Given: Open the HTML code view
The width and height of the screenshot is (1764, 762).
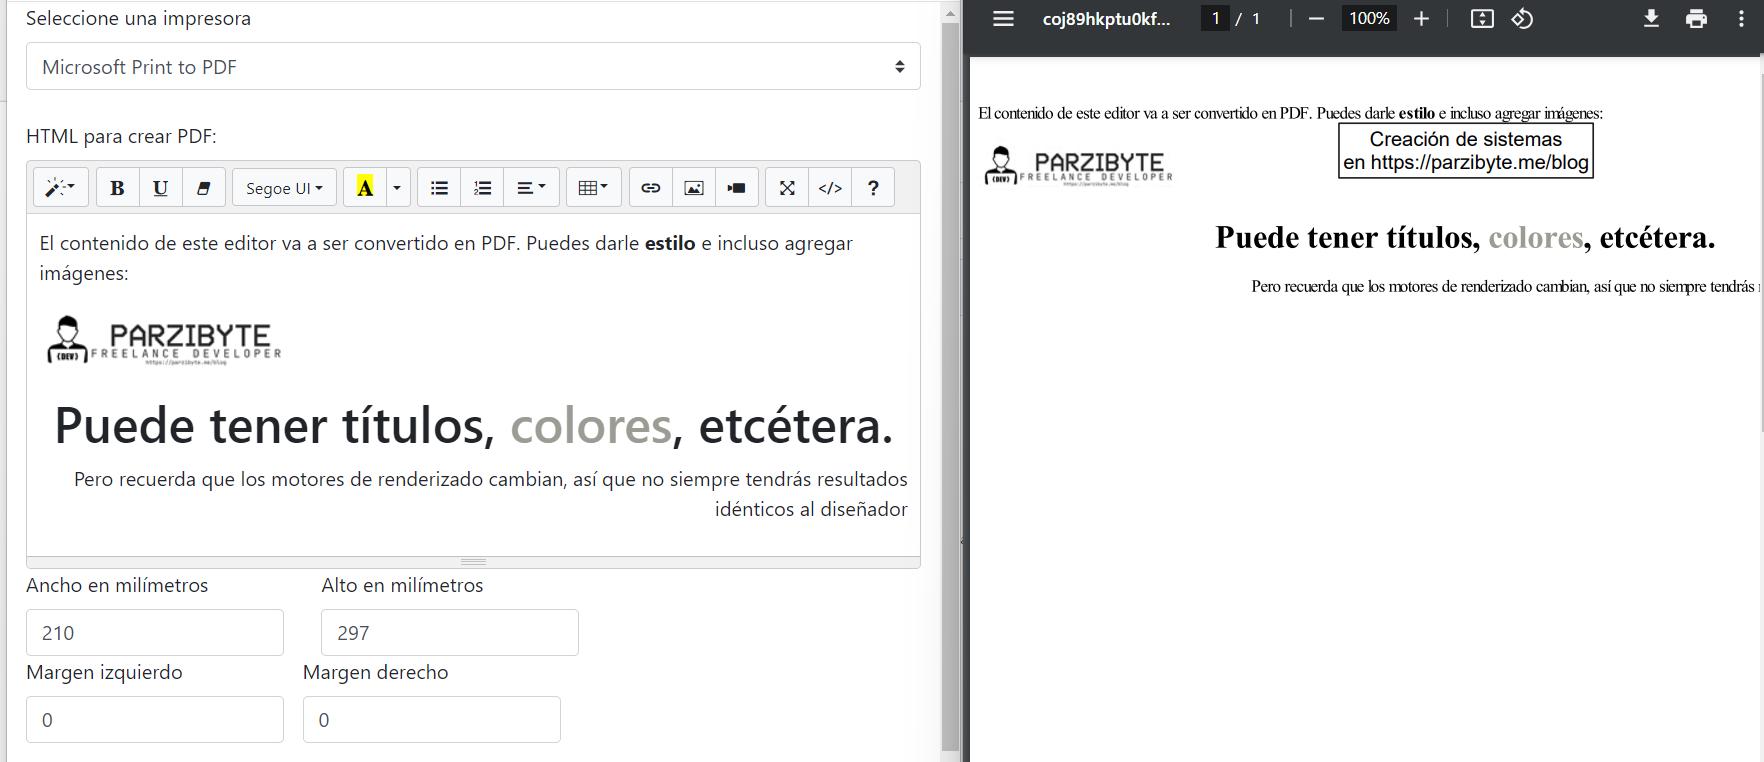Looking at the screenshot, I should [830, 188].
